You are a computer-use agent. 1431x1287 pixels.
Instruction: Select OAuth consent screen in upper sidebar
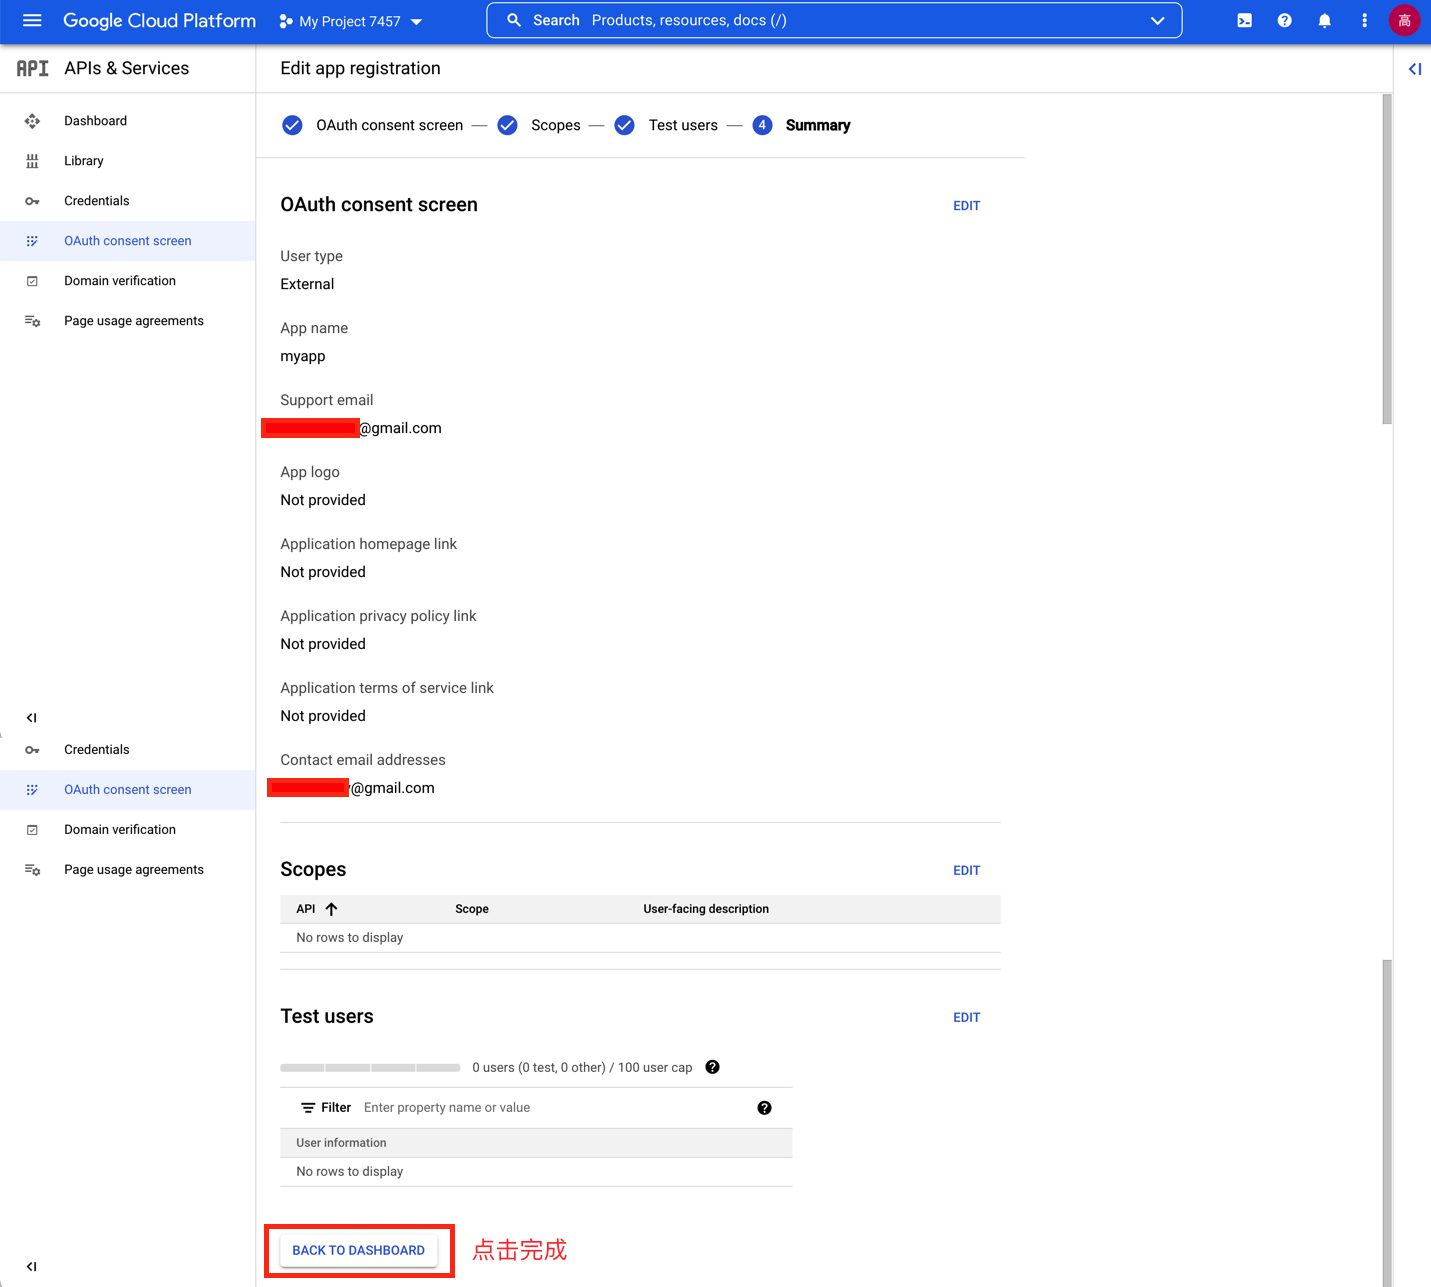(x=128, y=241)
